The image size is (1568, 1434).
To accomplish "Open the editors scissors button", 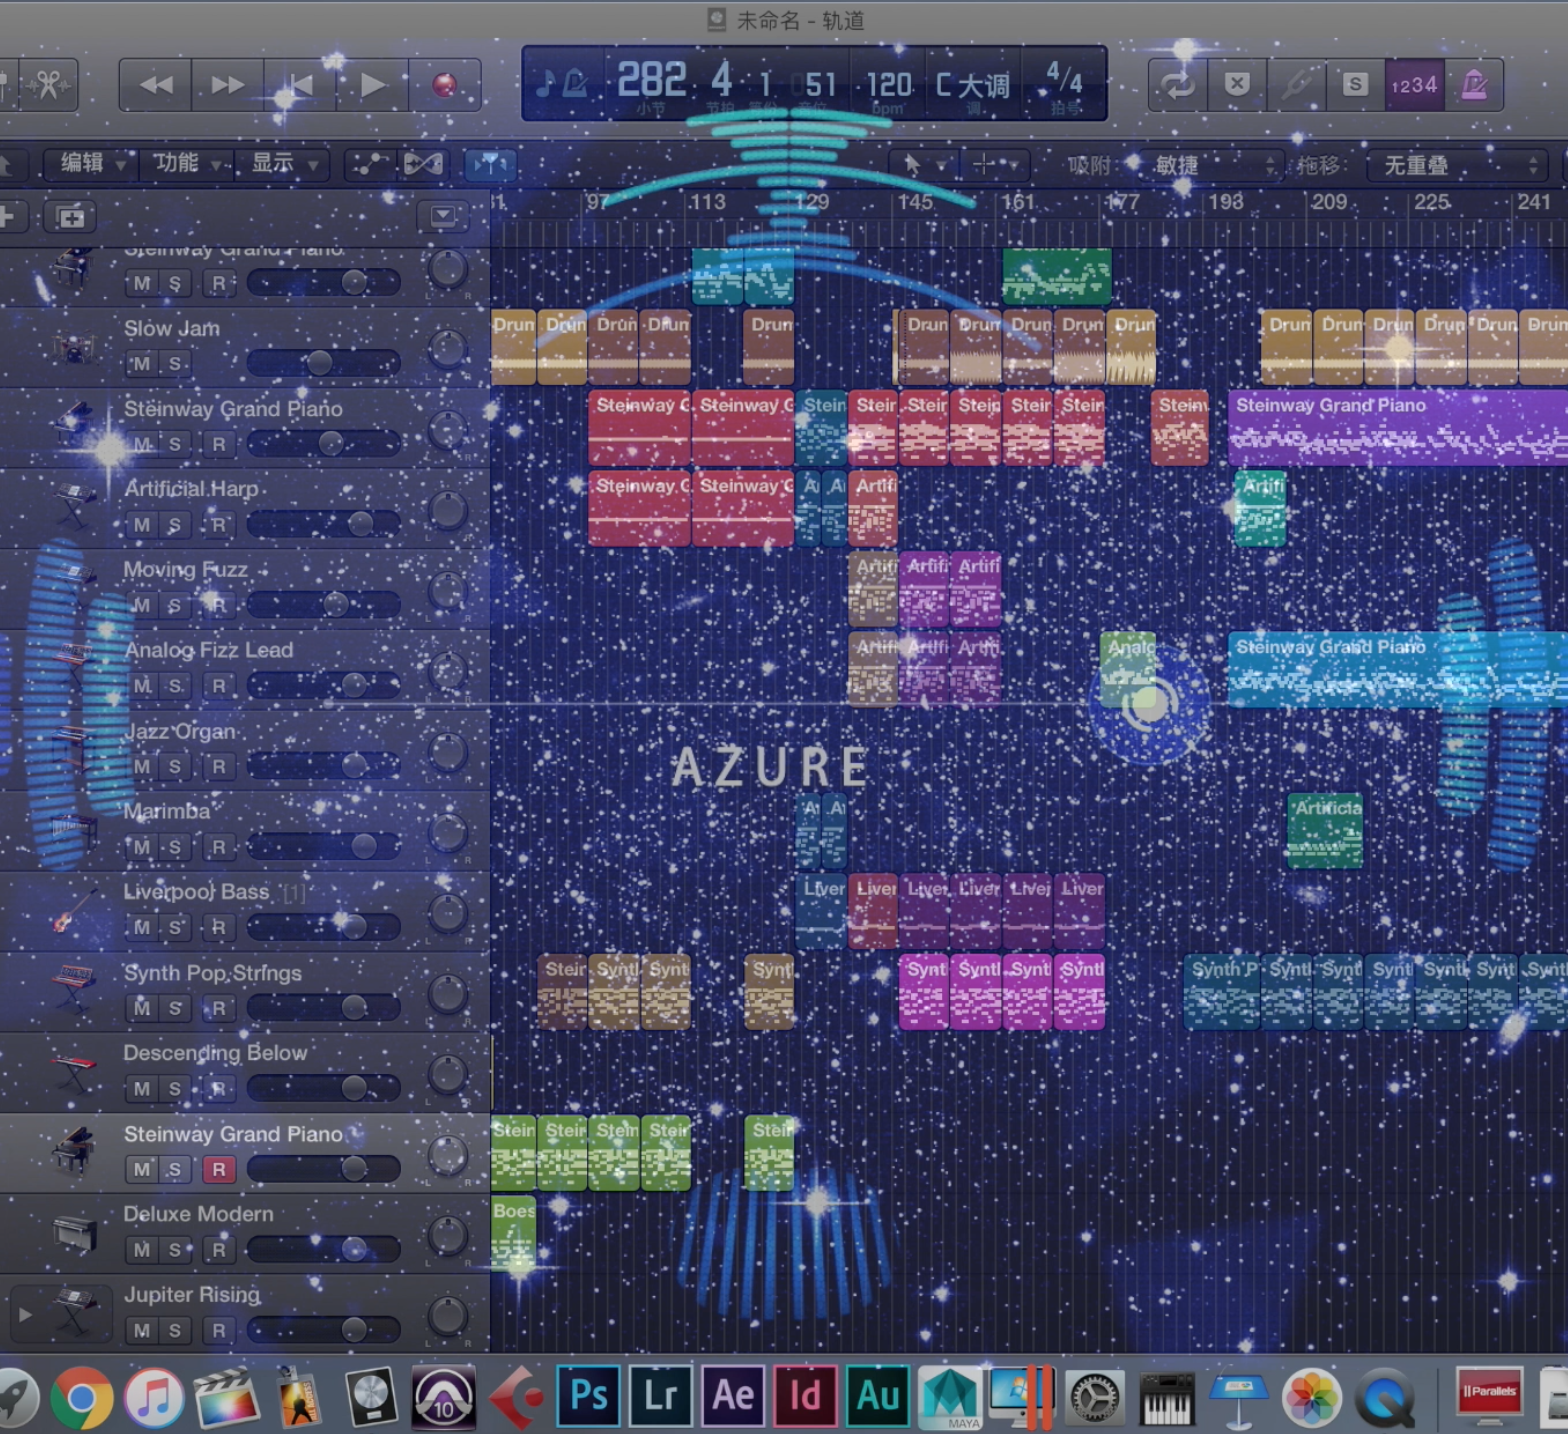I will [x=48, y=85].
